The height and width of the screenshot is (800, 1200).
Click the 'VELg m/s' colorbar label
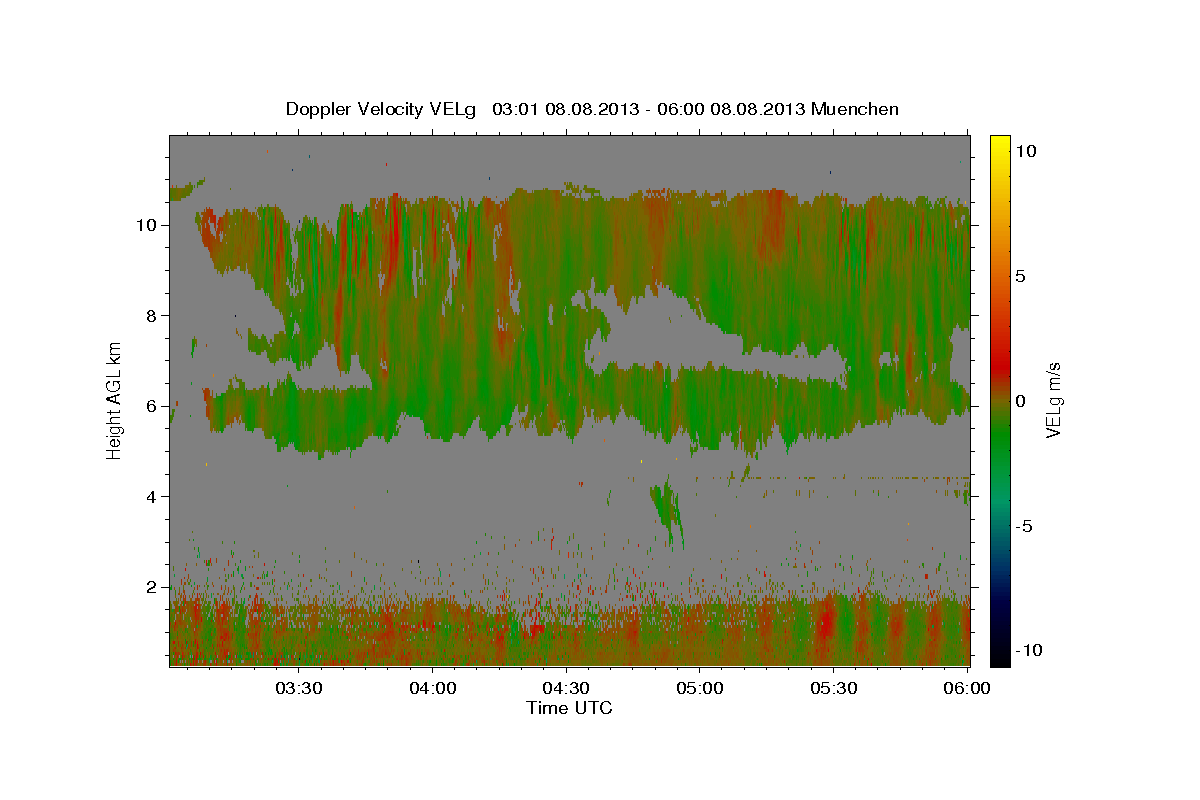click(1054, 398)
